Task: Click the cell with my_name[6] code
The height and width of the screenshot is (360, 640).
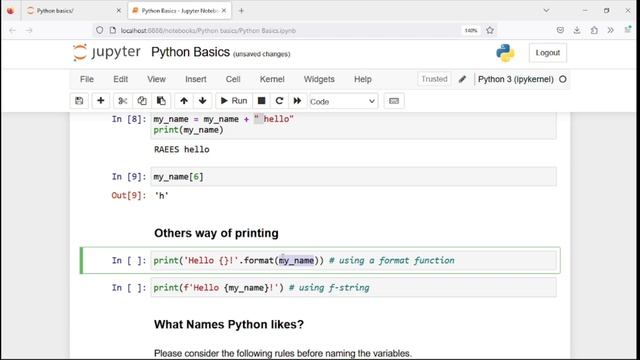Action: pos(353,177)
